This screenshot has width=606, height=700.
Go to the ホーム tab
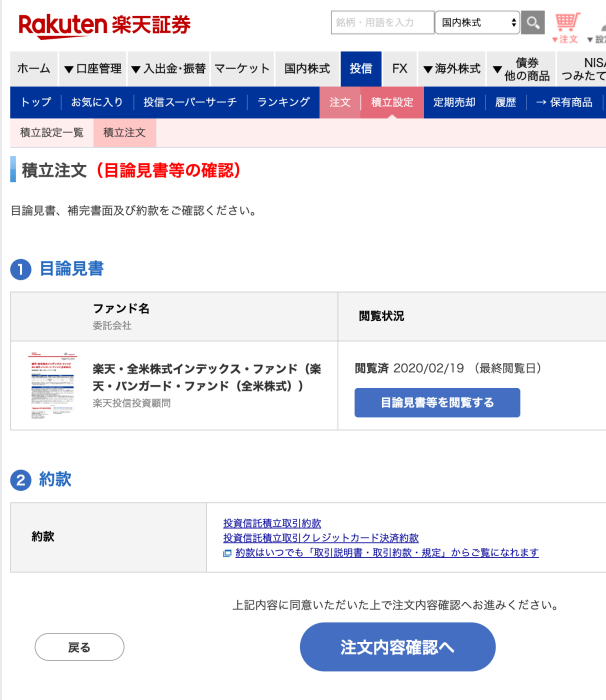point(33,69)
